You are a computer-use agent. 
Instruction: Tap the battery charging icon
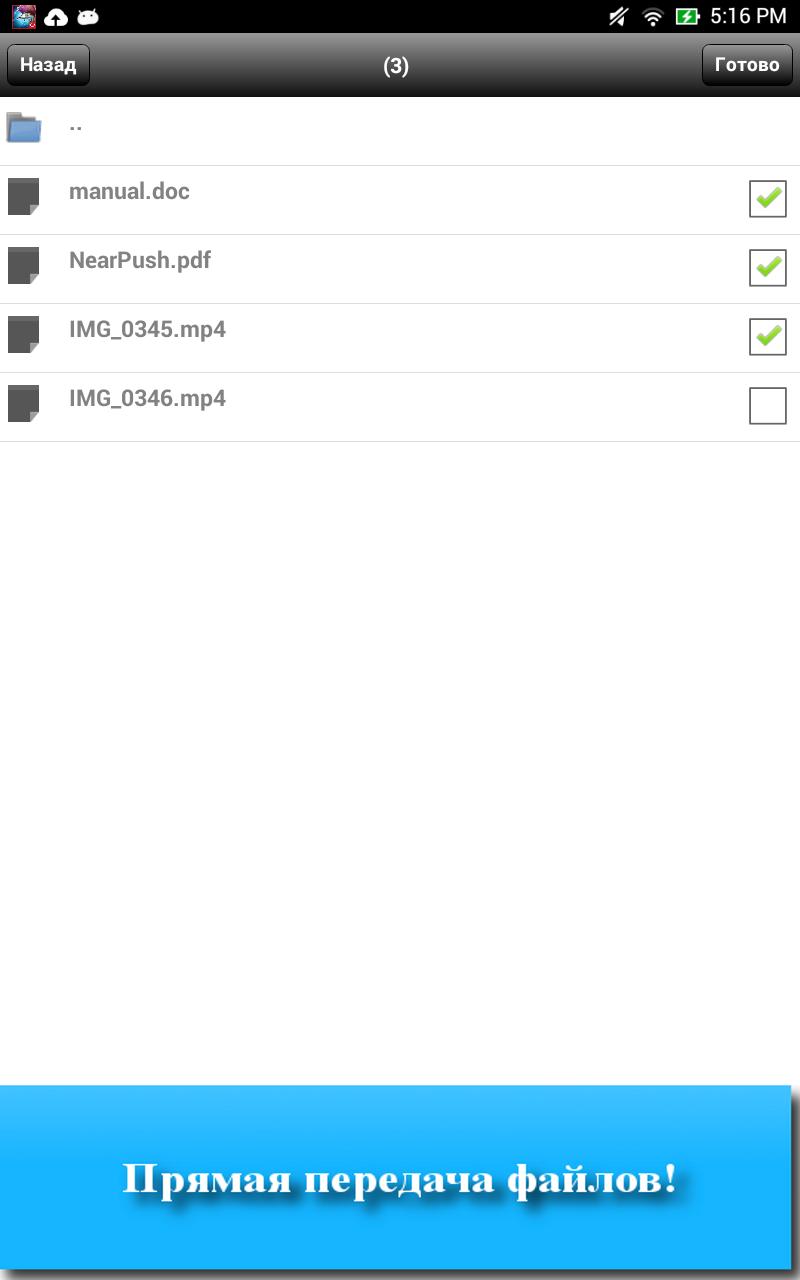pyautogui.click(x=687, y=16)
